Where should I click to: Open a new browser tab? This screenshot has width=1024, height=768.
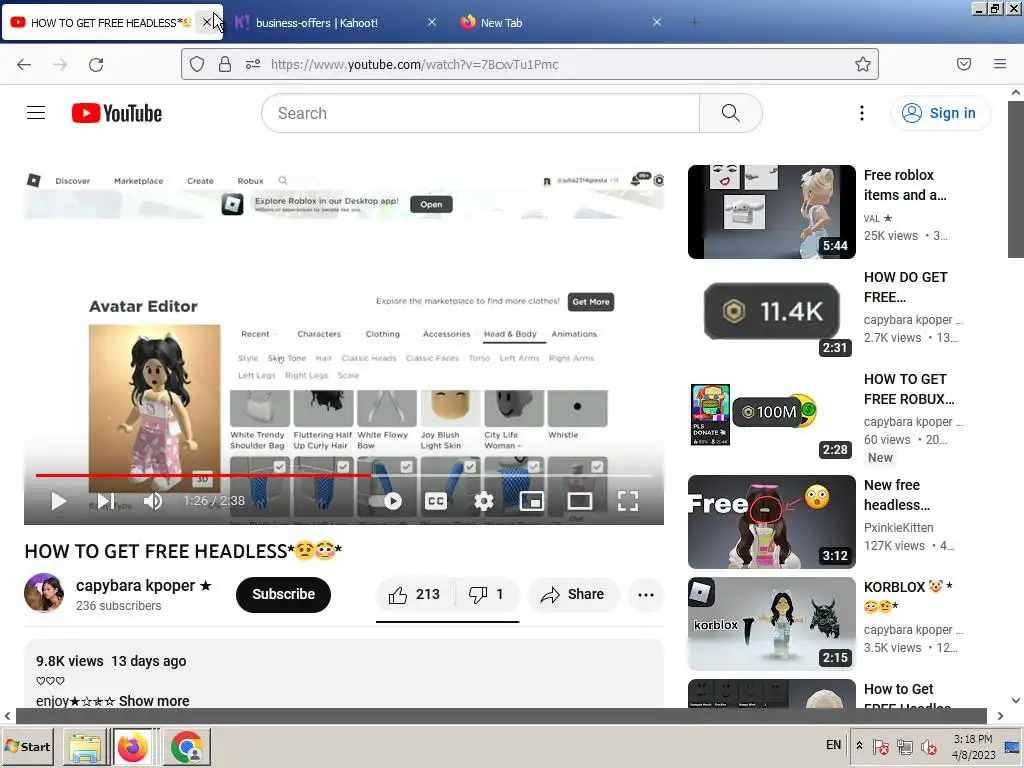[x=694, y=23]
